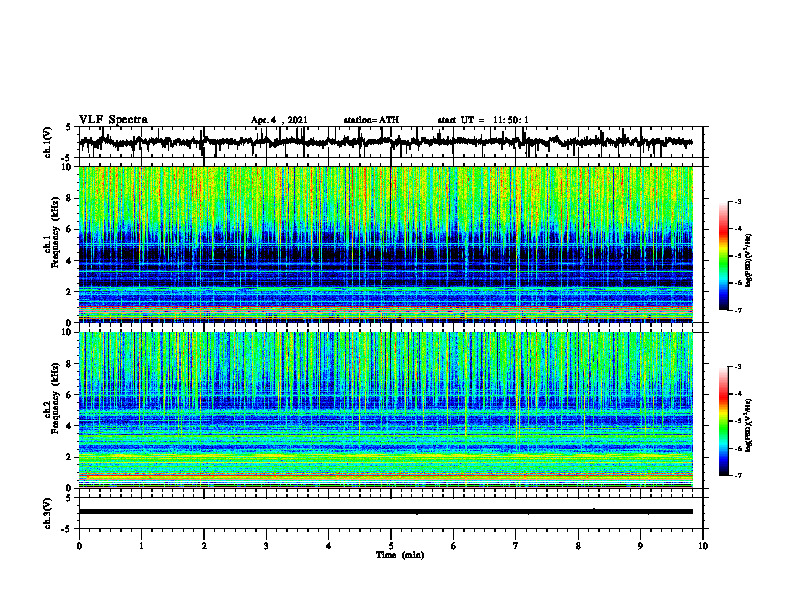Click time tick label "1" on the x-axis
792x612 pixels.
pos(141,546)
